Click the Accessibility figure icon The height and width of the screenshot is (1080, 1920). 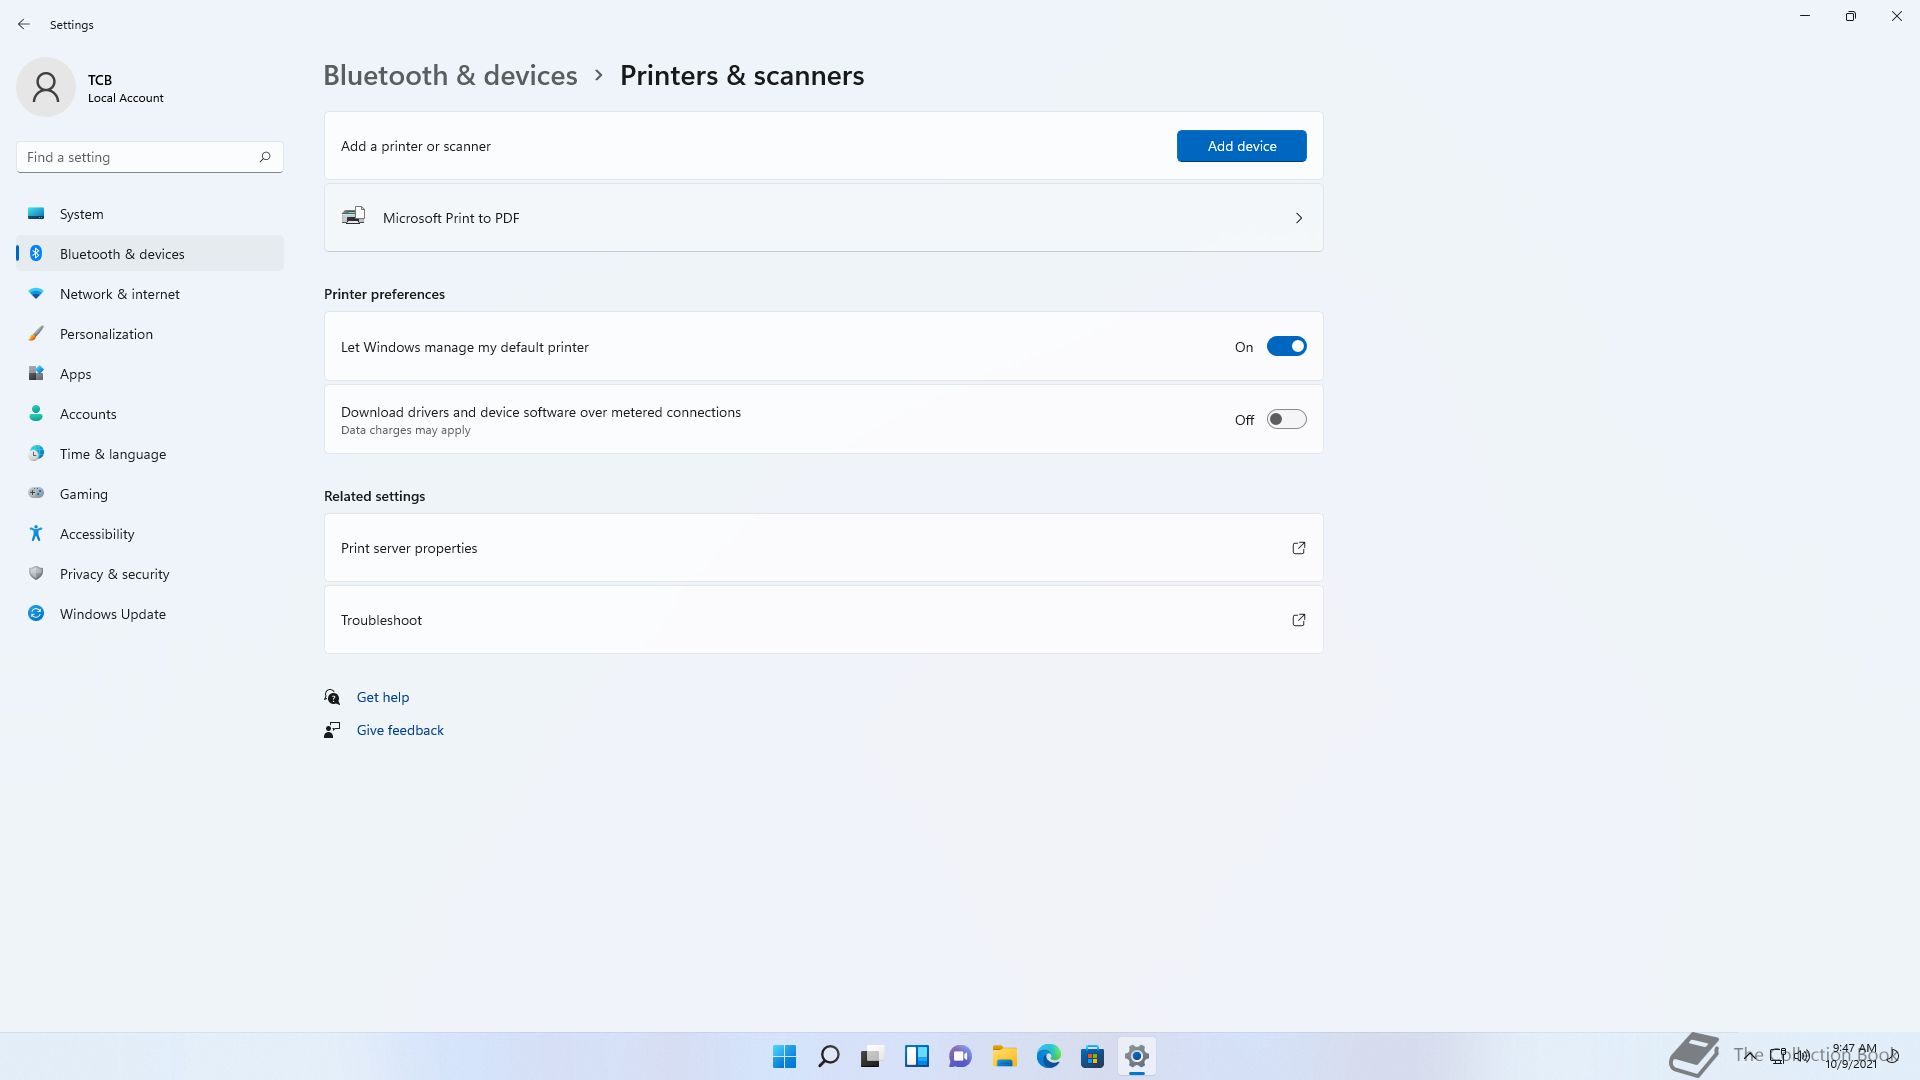(x=36, y=534)
